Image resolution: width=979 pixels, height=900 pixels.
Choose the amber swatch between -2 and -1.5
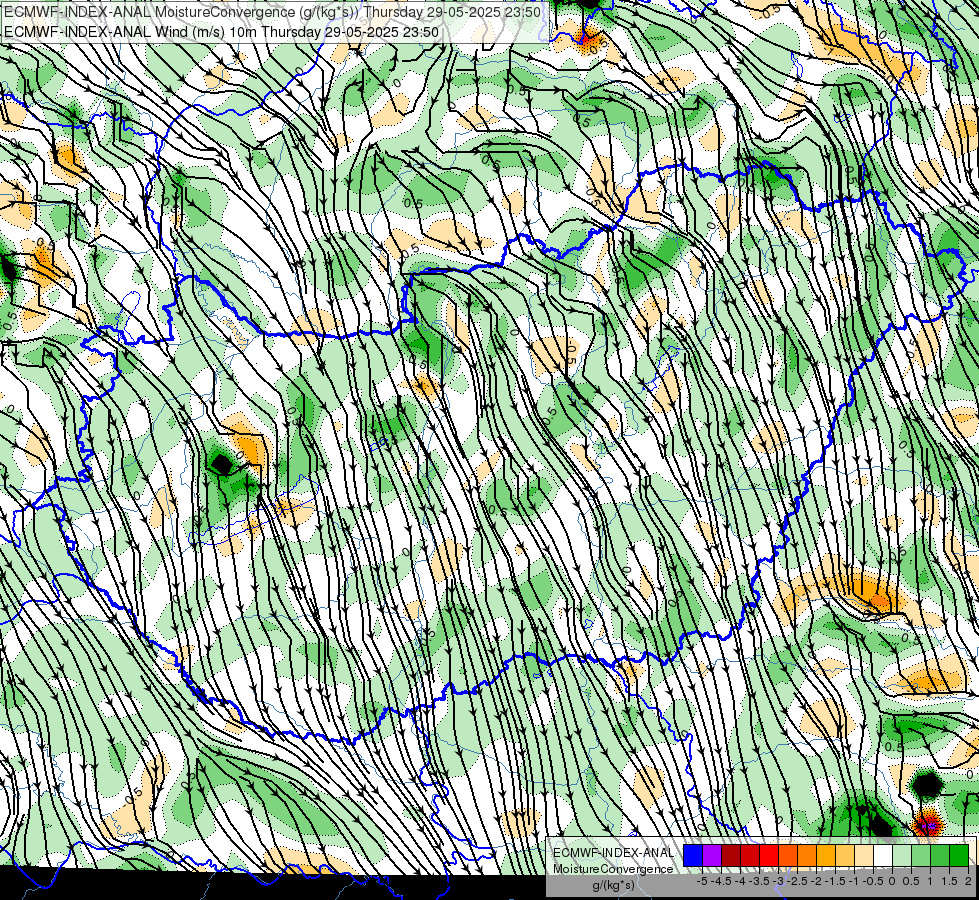tap(826, 856)
